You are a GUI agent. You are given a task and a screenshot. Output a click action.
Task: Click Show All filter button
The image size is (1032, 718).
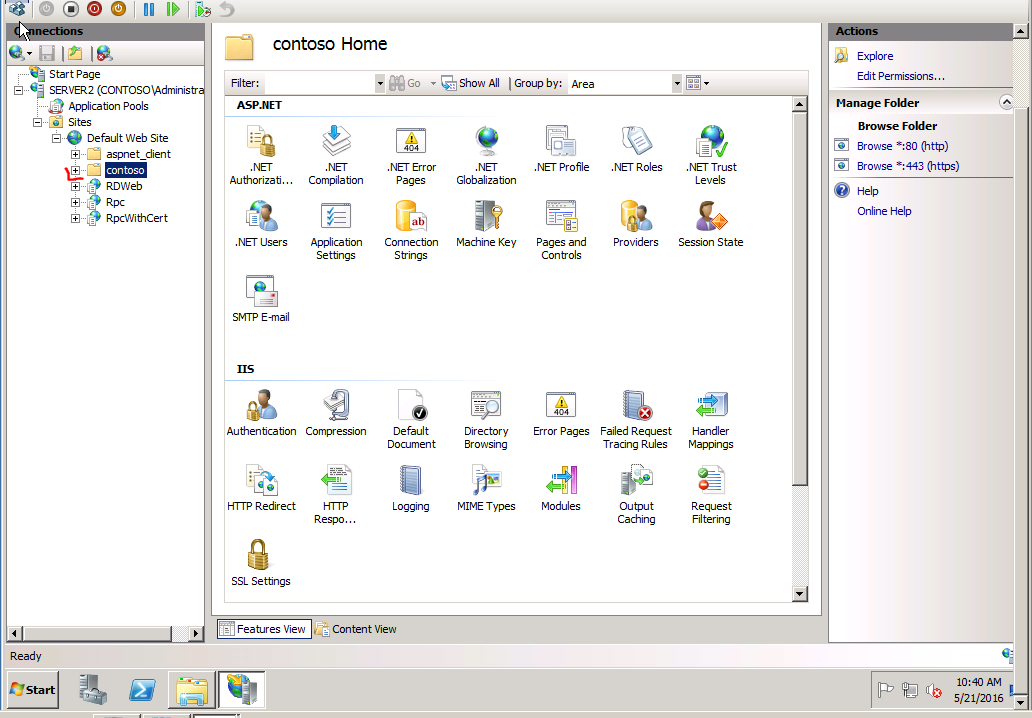(471, 84)
